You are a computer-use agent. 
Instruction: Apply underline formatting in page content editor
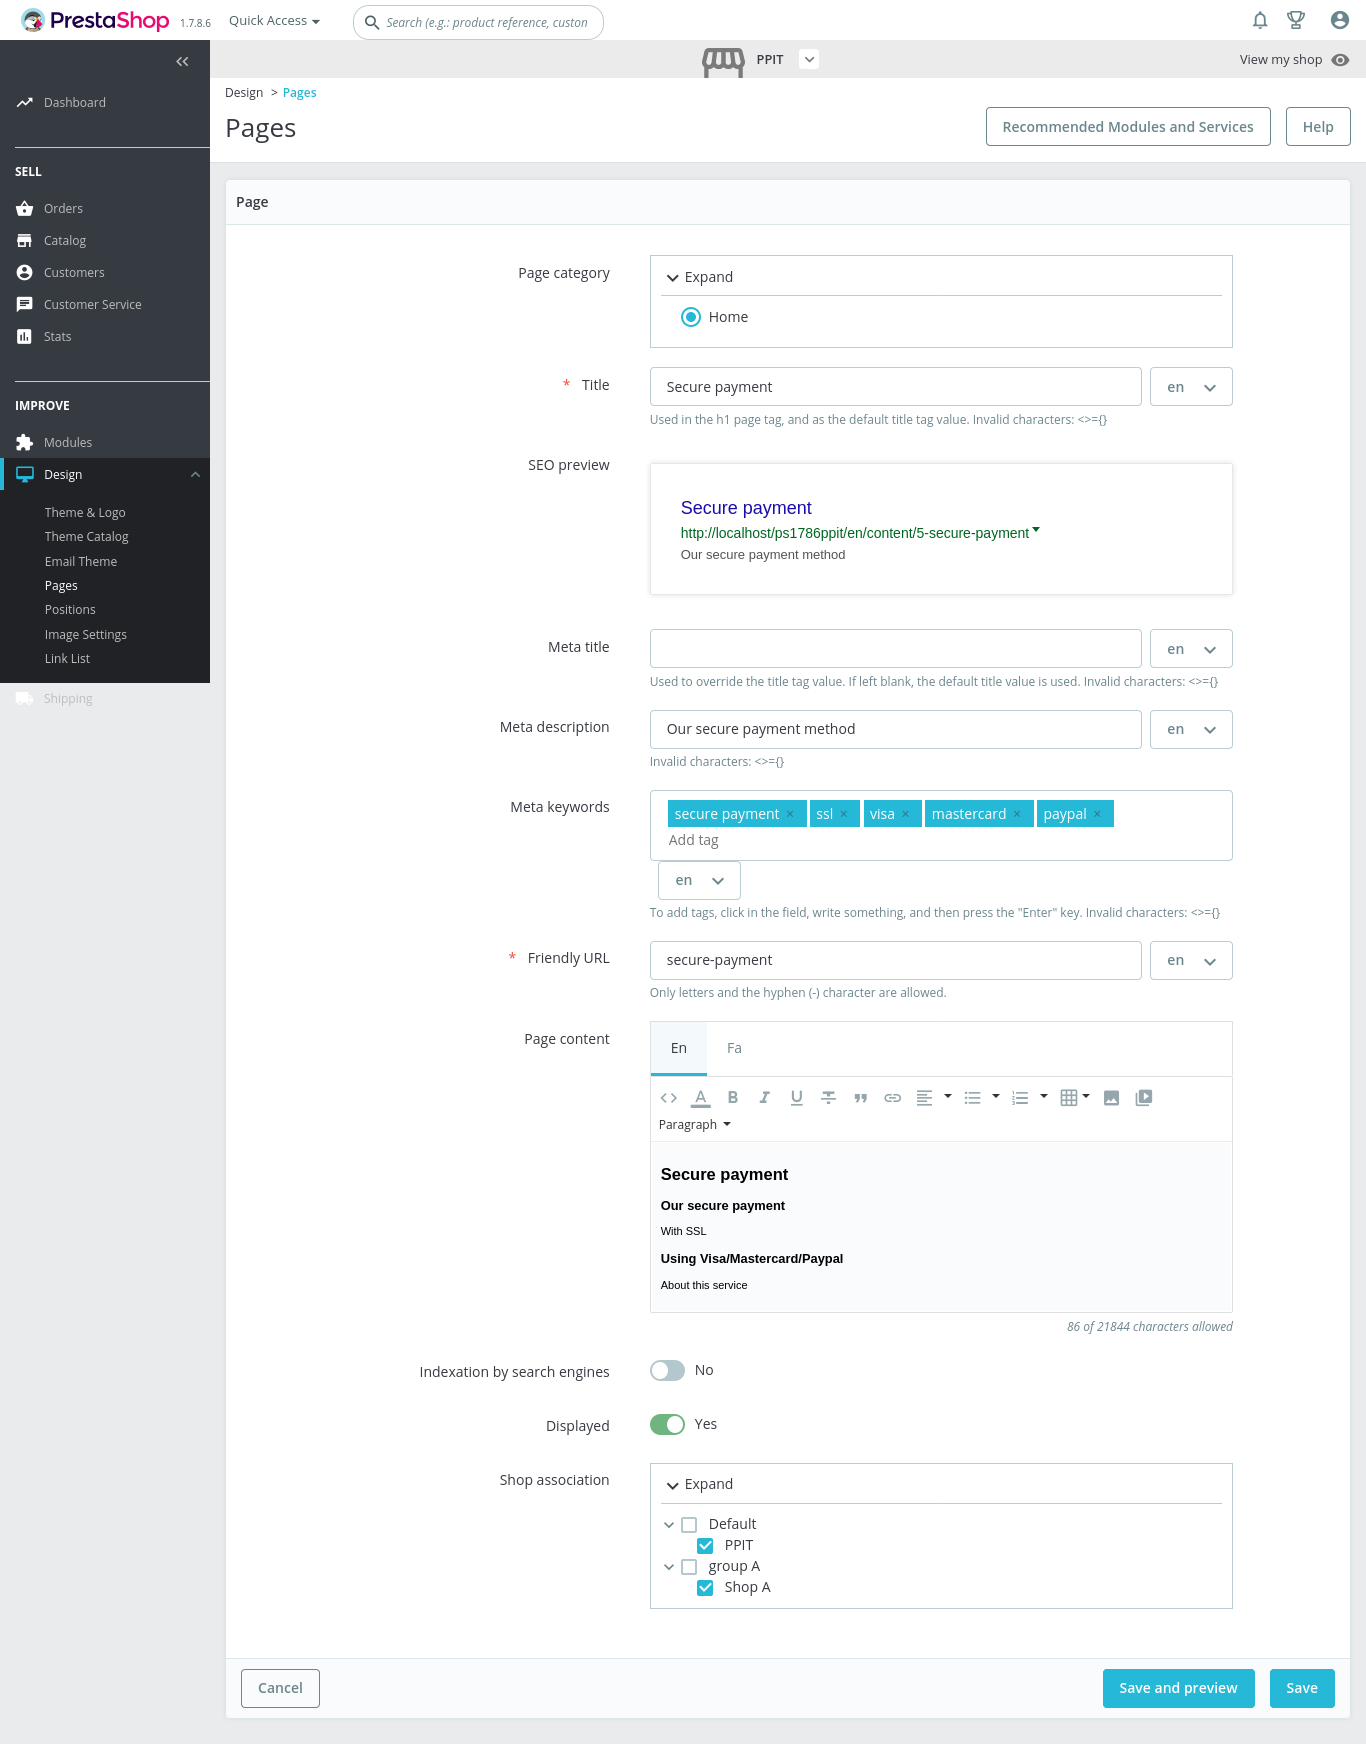[x=797, y=1098]
